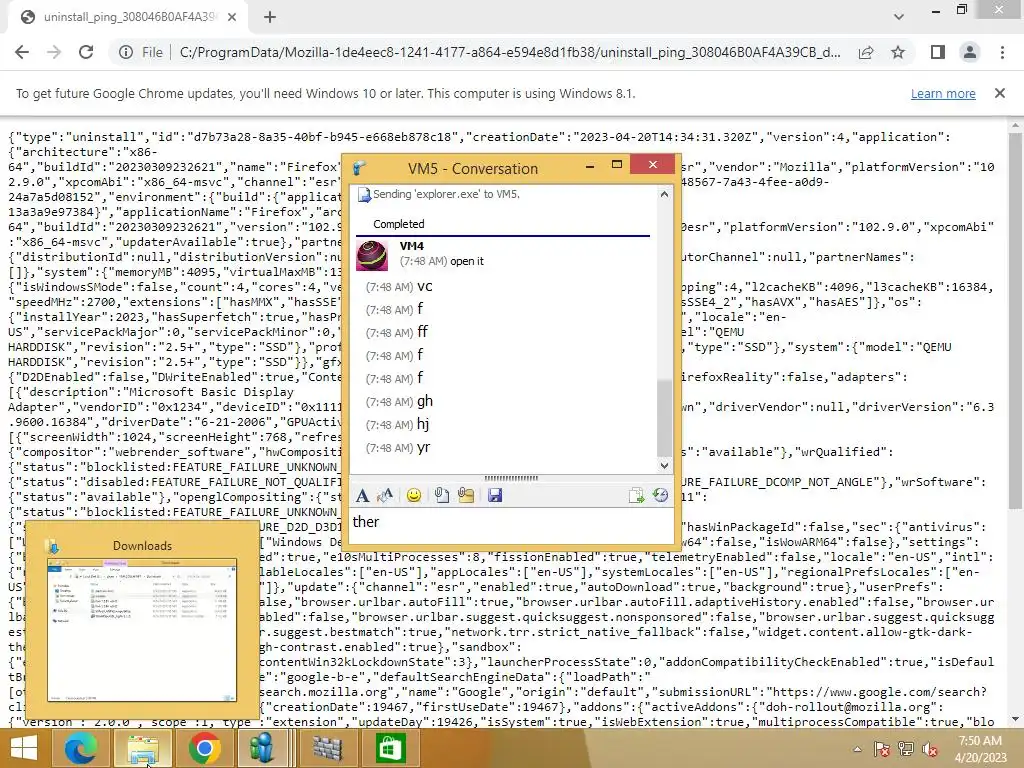Click the file transfer icon with green arrow
This screenshot has height=768, width=1024.
click(636, 496)
